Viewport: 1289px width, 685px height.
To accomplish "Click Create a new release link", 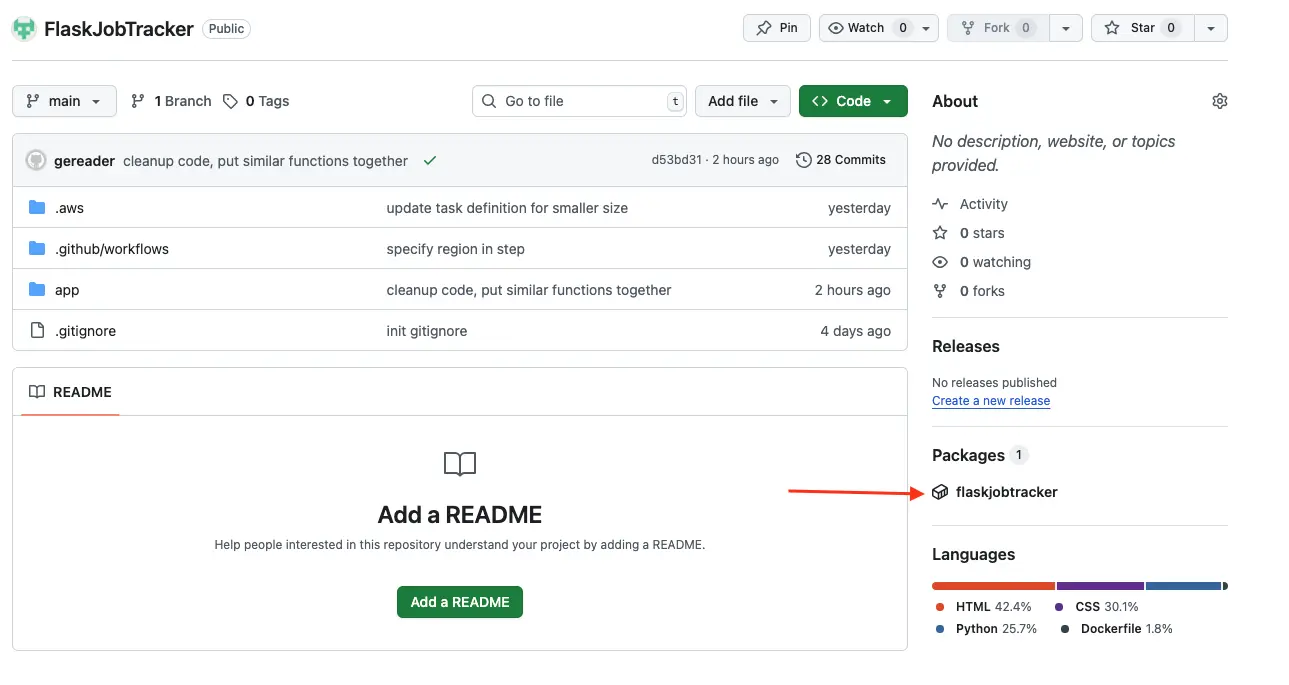I will pyautogui.click(x=990, y=401).
